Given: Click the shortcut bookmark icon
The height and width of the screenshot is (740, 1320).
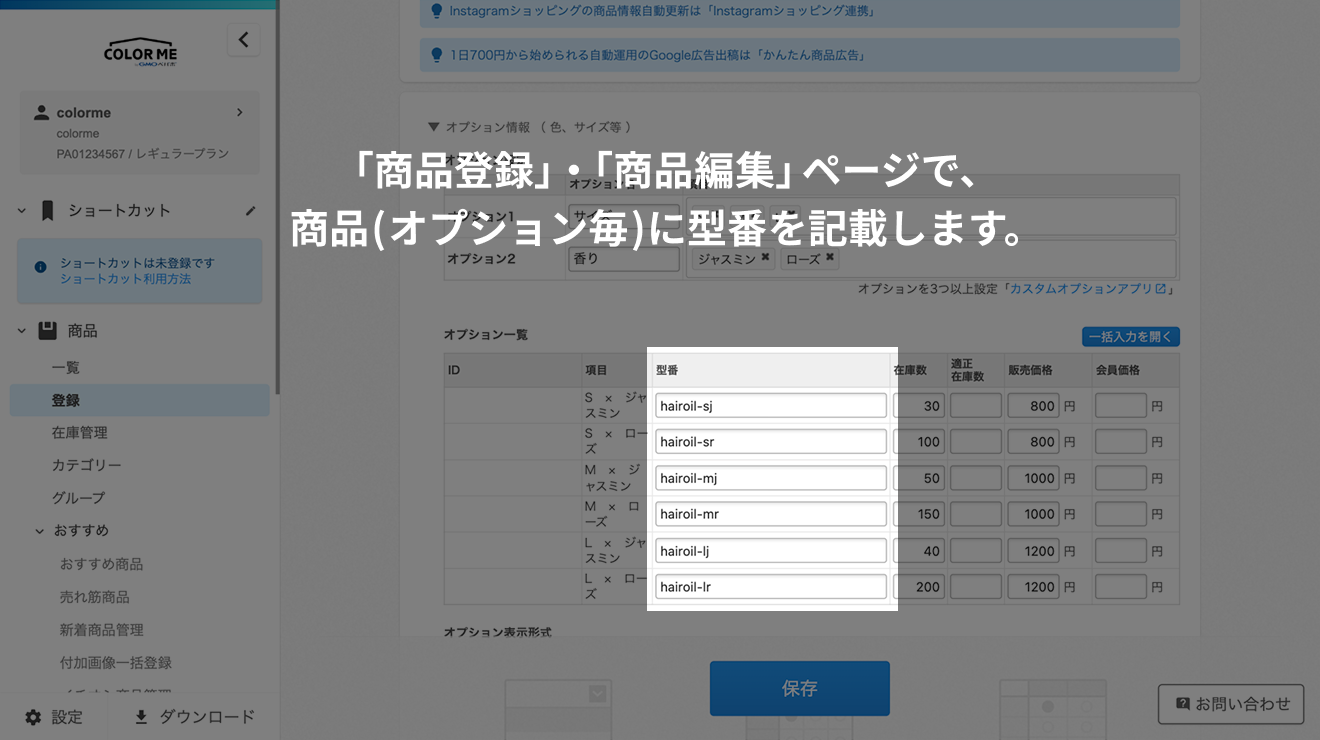Looking at the screenshot, I should click(x=47, y=210).
